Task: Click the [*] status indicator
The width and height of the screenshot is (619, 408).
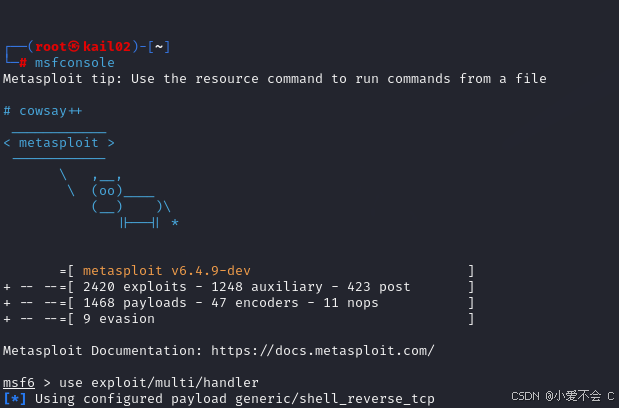Action: point(15,399)
